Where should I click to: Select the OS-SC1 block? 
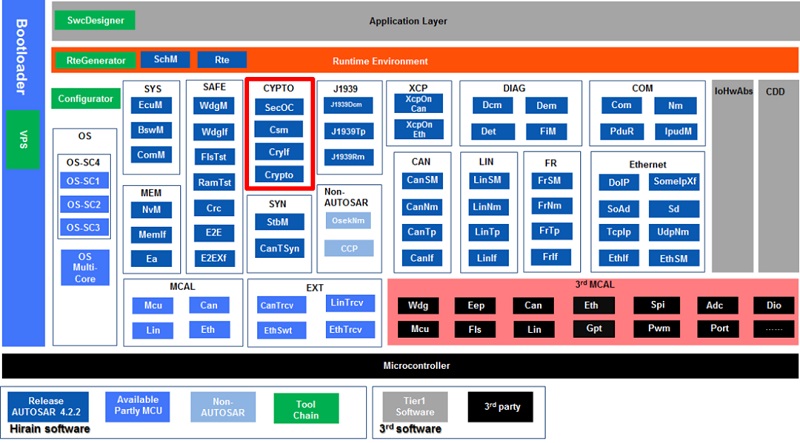pos(84,181)
